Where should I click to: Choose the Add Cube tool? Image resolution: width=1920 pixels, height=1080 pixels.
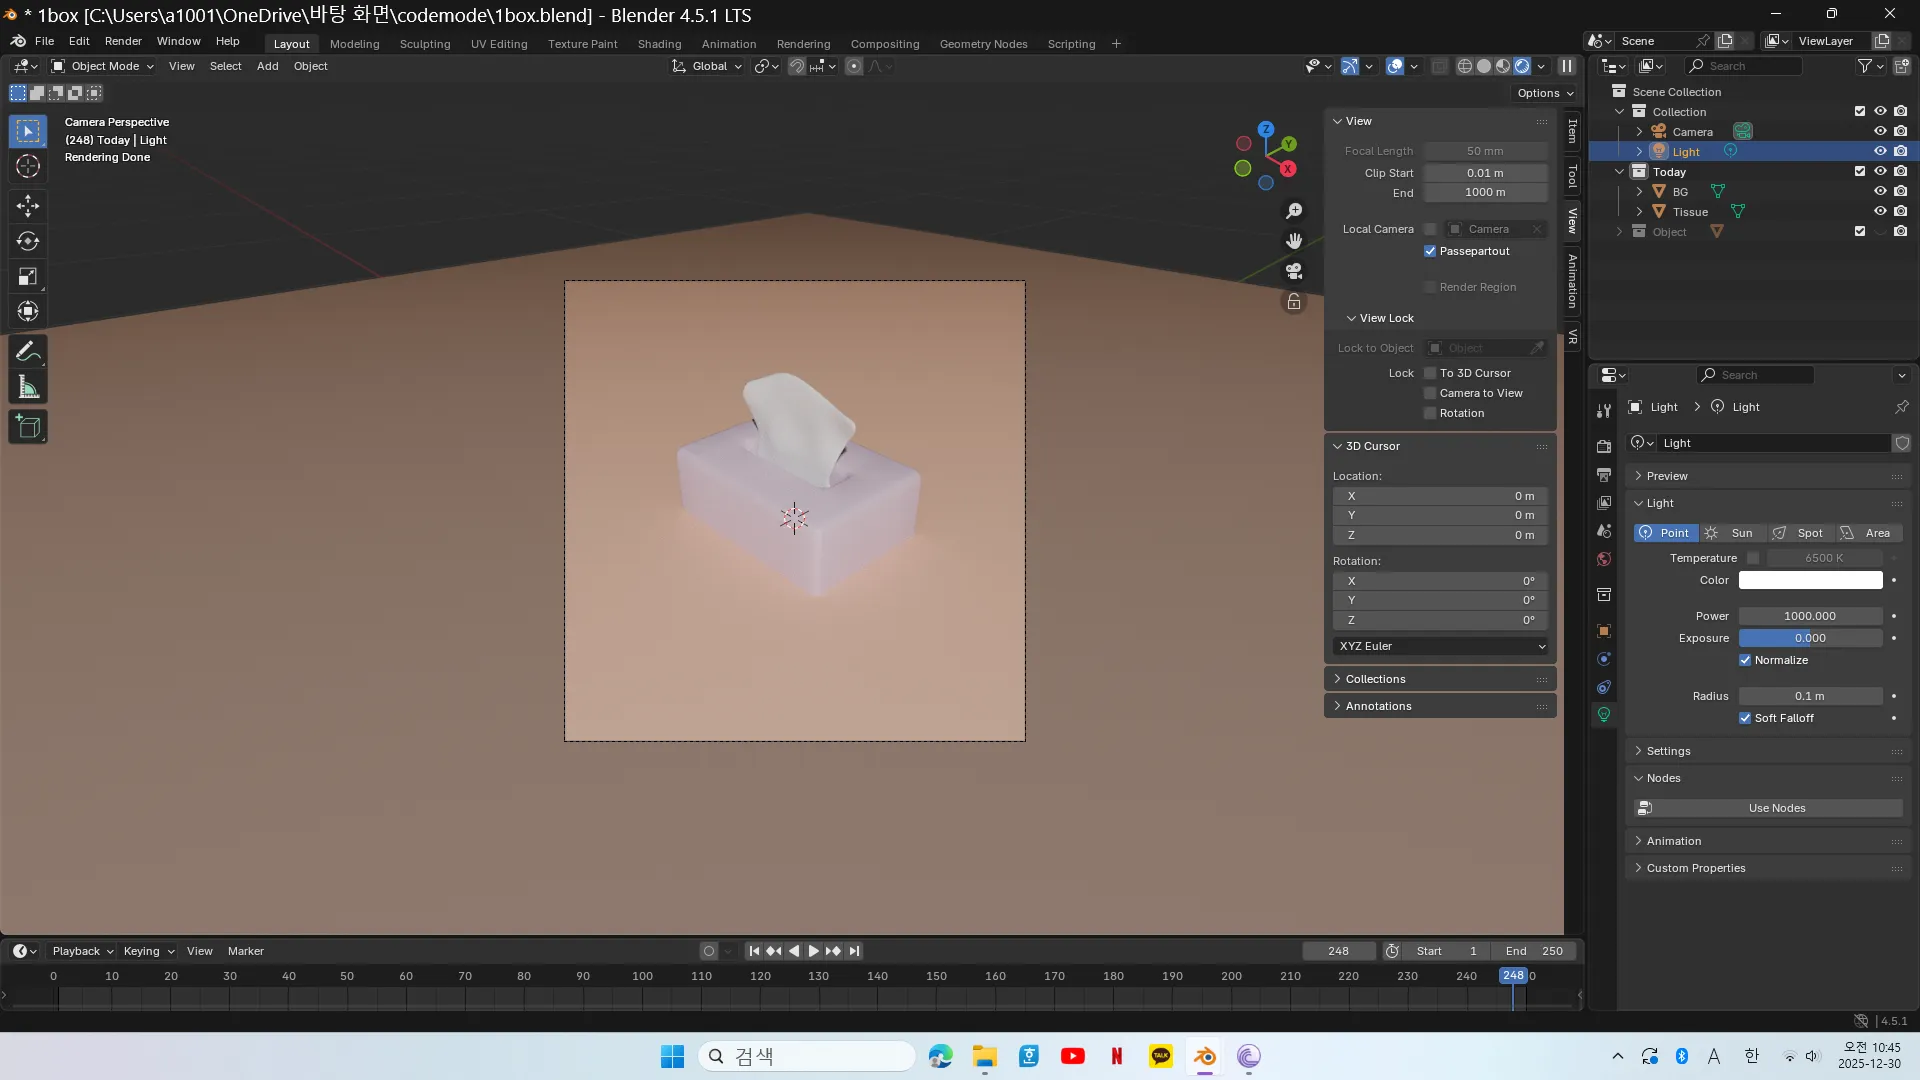[28, 427]
